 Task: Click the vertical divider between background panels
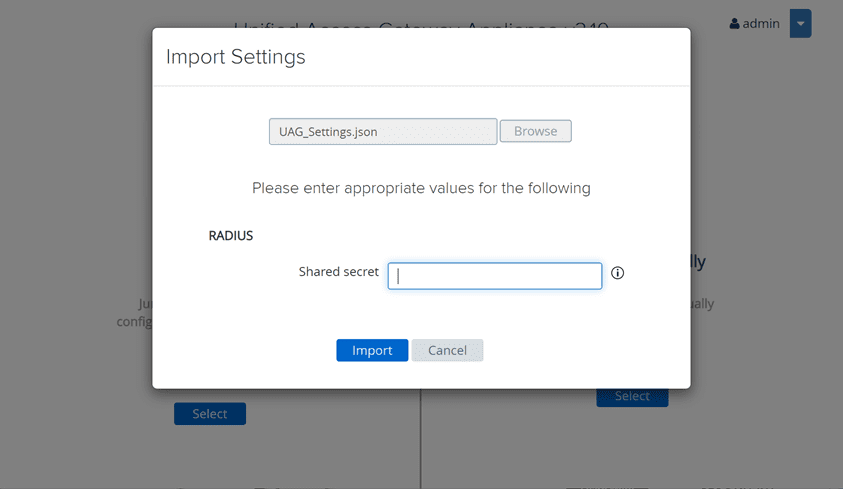coord(421,440)
